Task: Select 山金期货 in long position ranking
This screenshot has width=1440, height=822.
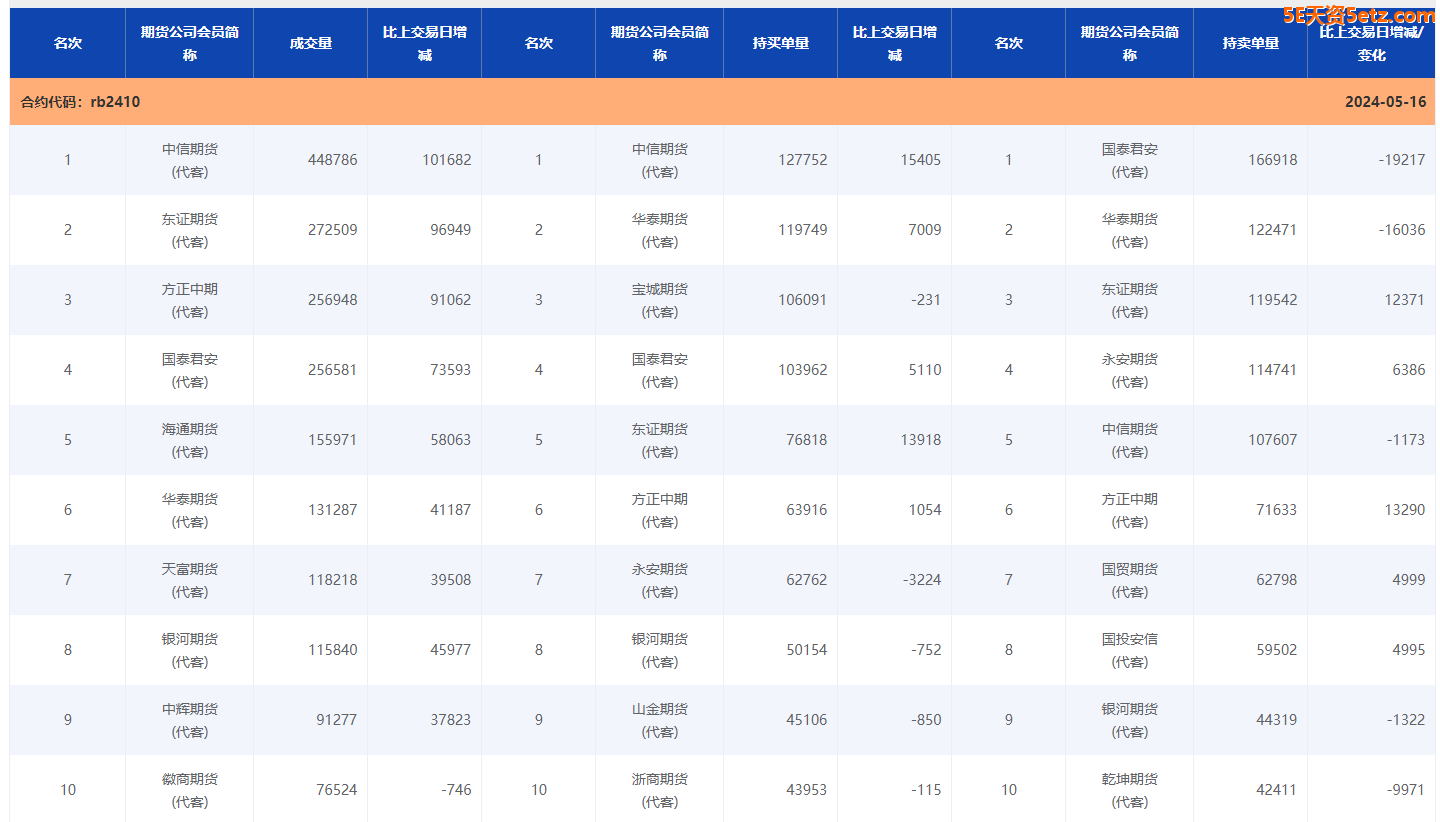Action: click(660, 709)
